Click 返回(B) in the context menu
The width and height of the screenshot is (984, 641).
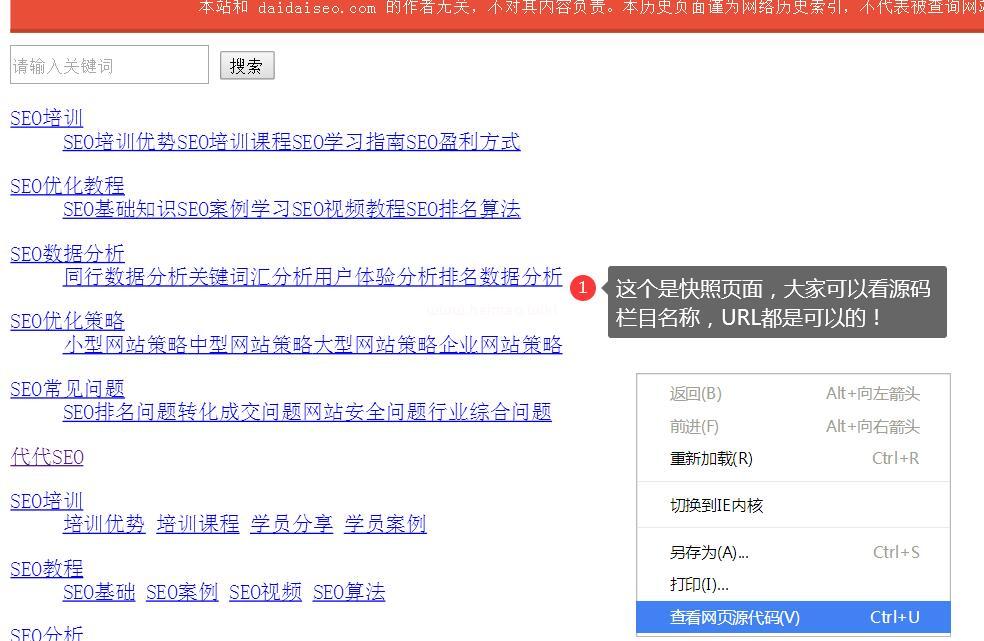coord(695,393)
